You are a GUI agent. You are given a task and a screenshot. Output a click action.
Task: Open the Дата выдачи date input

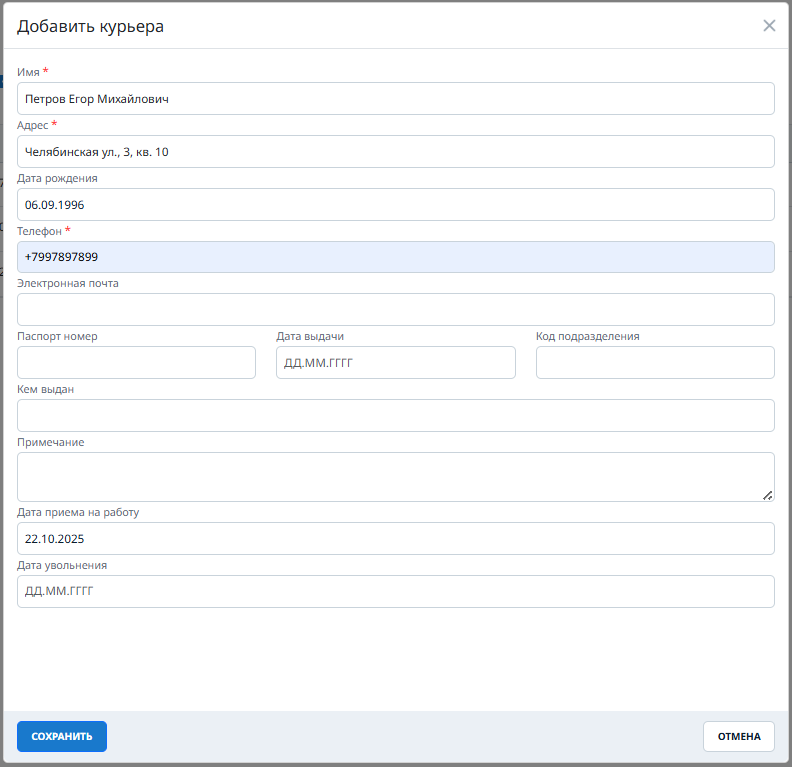point(395,363)
